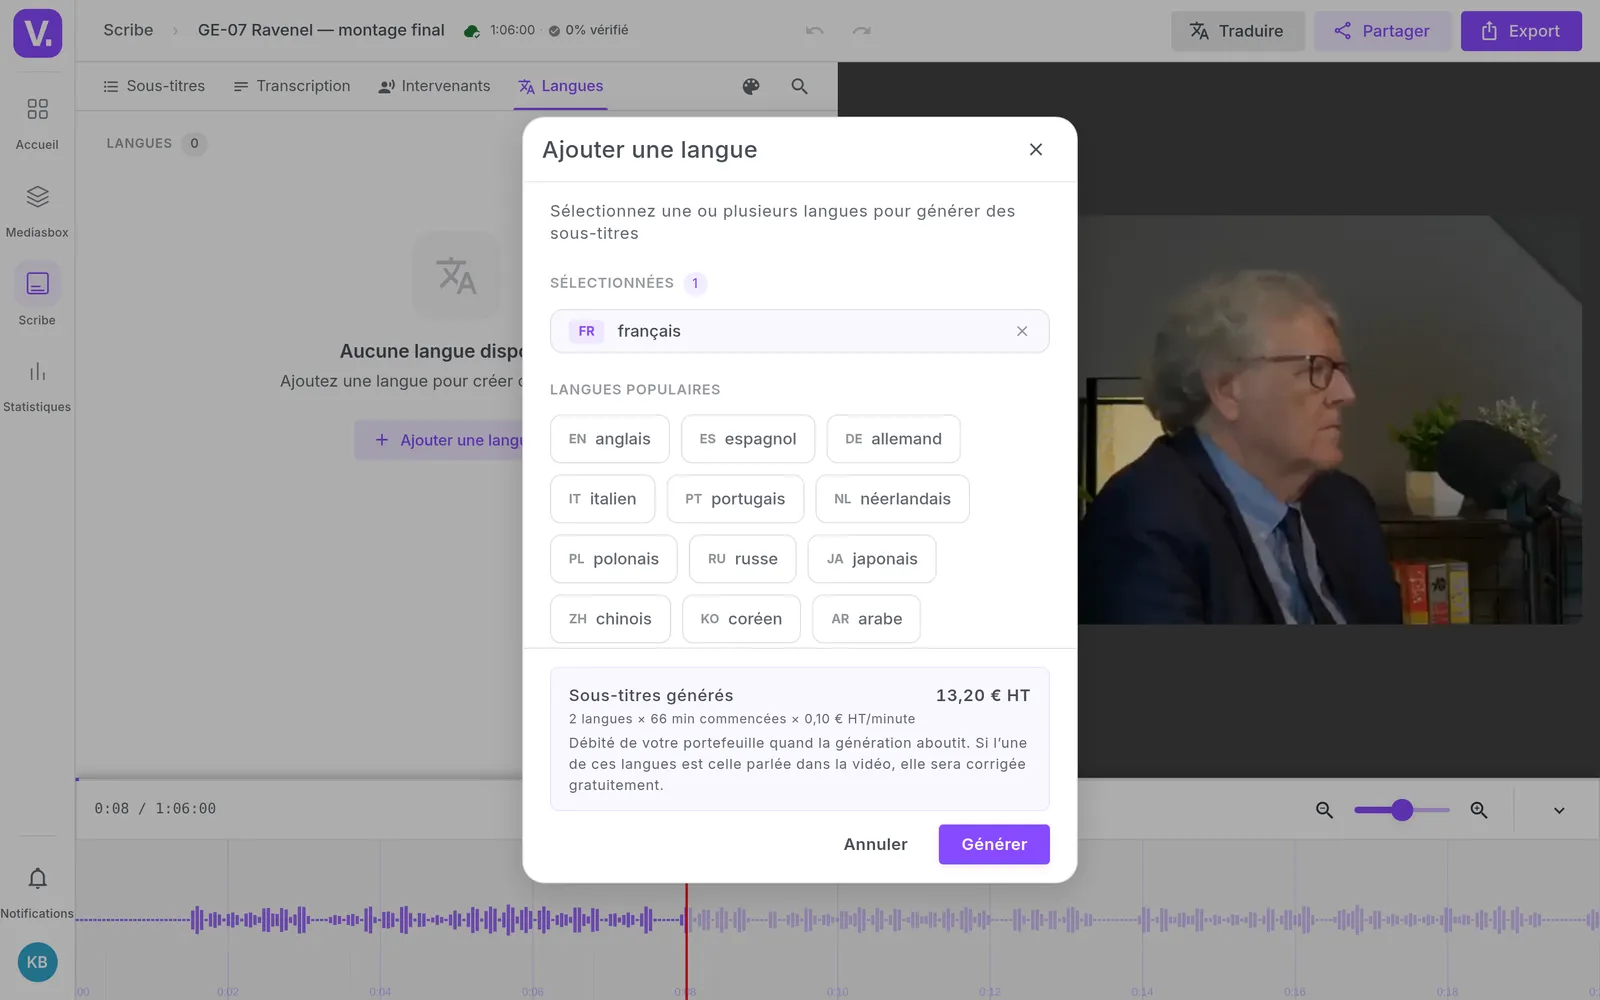The width and height of the screenshot is (1600, 1000).
Task: Open Mediasbox in the sidebar
Action: (x=37, y=211)
